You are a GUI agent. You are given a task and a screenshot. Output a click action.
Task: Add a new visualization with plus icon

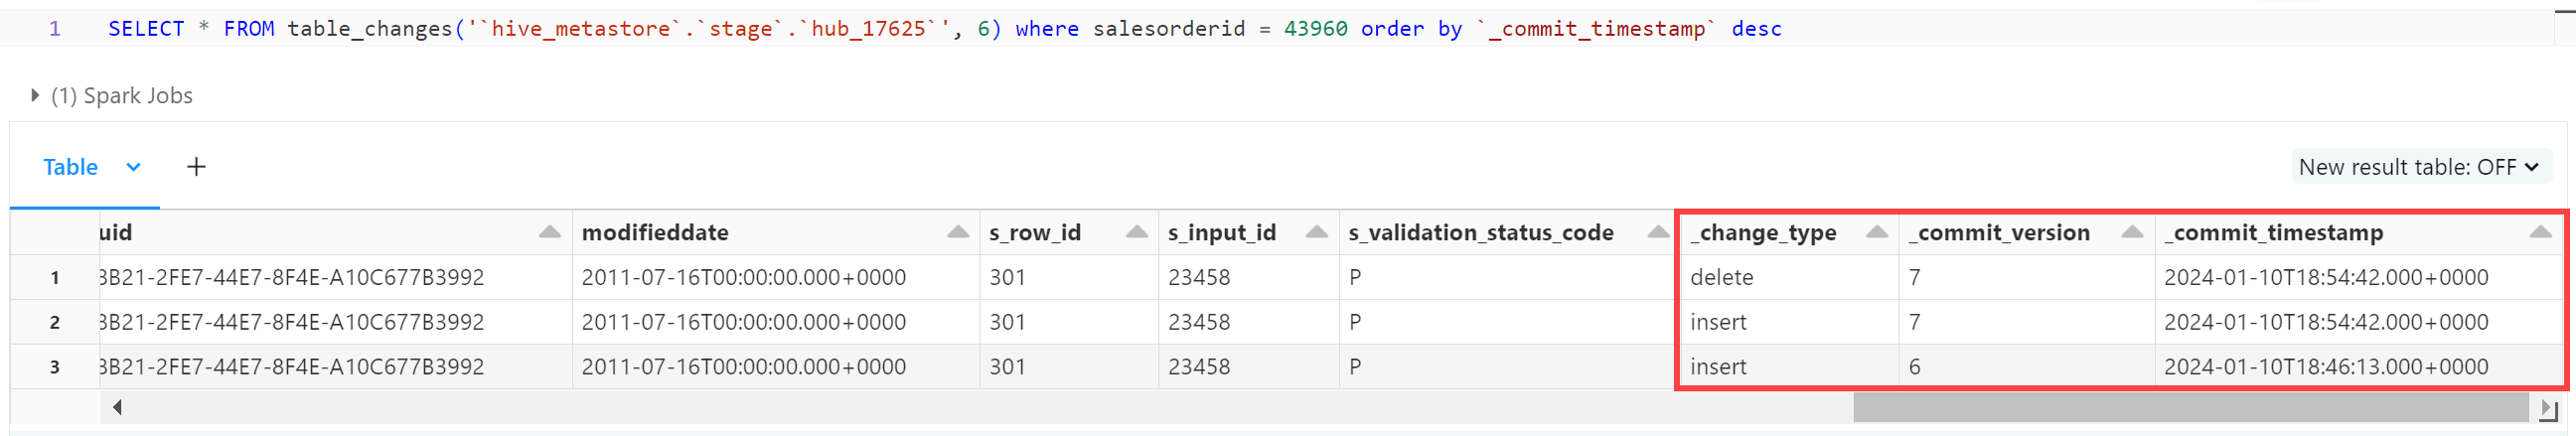(x=196, y=167)
